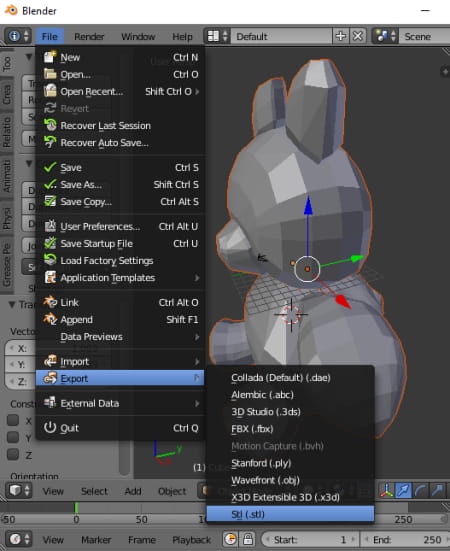The image size is (450, 551).
Task: Click Load Factory Settings entry
Action: [120, 260]
